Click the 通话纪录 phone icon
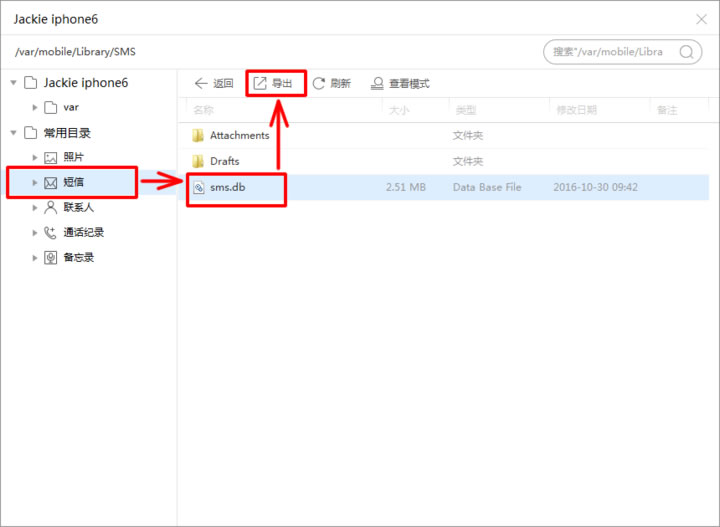This screenshot has height=527, width=720. 50,232
